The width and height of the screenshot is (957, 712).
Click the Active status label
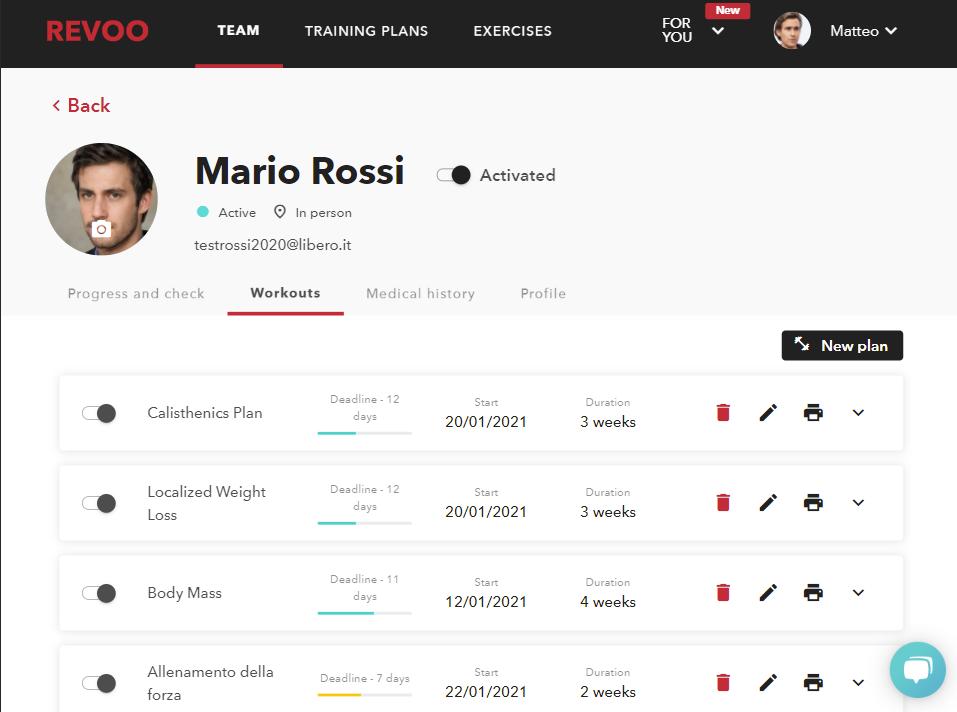pos(237,212)
